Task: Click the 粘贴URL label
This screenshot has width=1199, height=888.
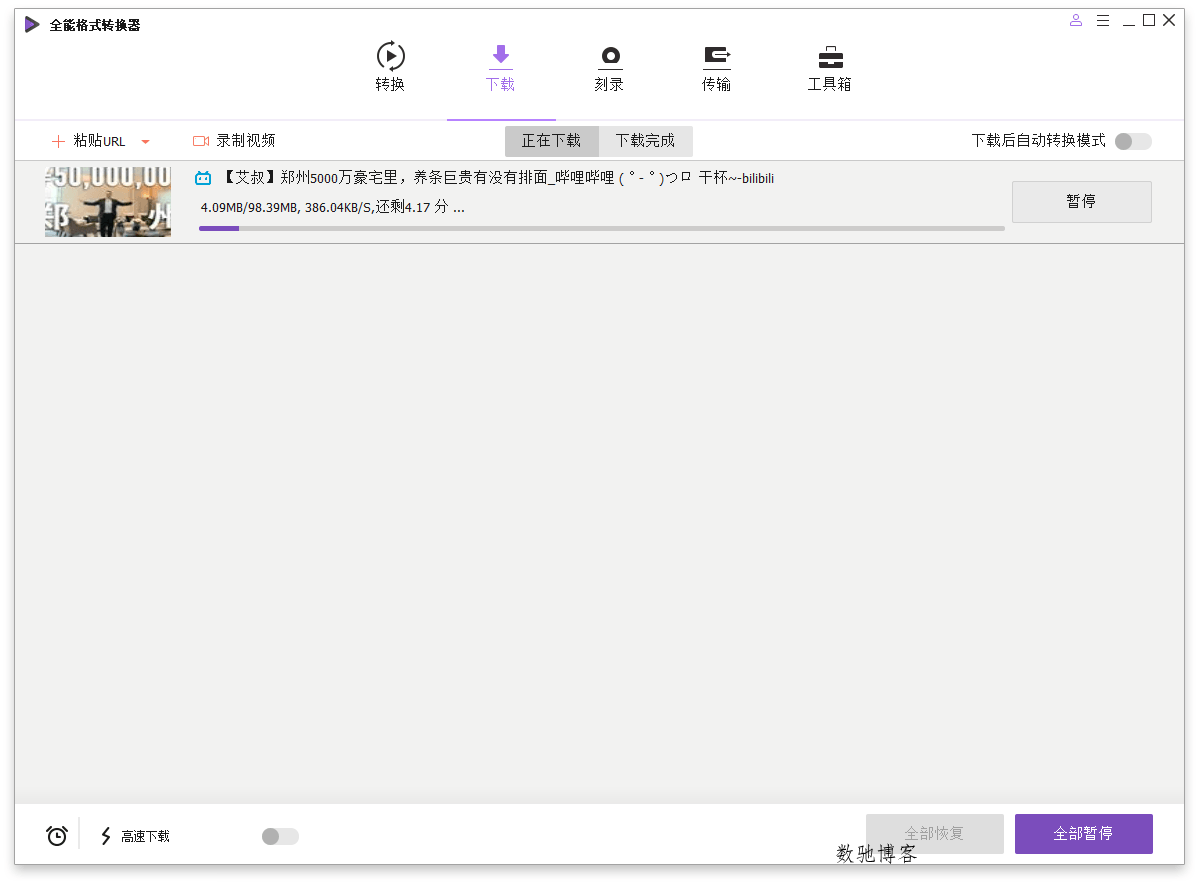Action: 99,141
